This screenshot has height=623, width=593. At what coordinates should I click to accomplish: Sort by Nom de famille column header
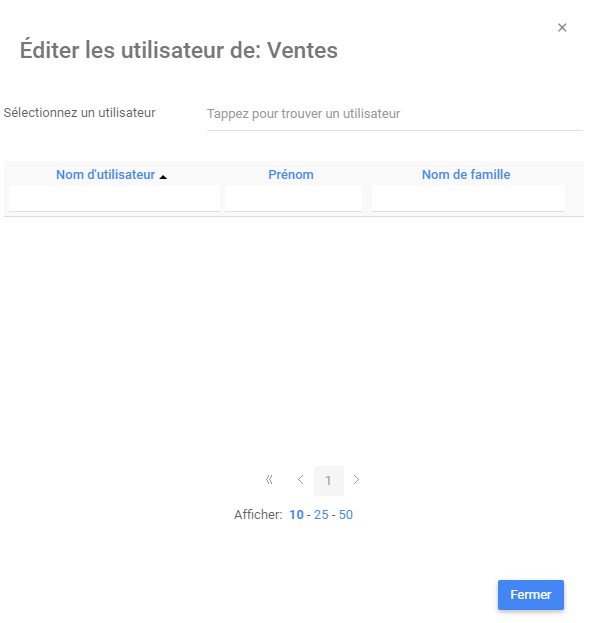coord(466,174)
